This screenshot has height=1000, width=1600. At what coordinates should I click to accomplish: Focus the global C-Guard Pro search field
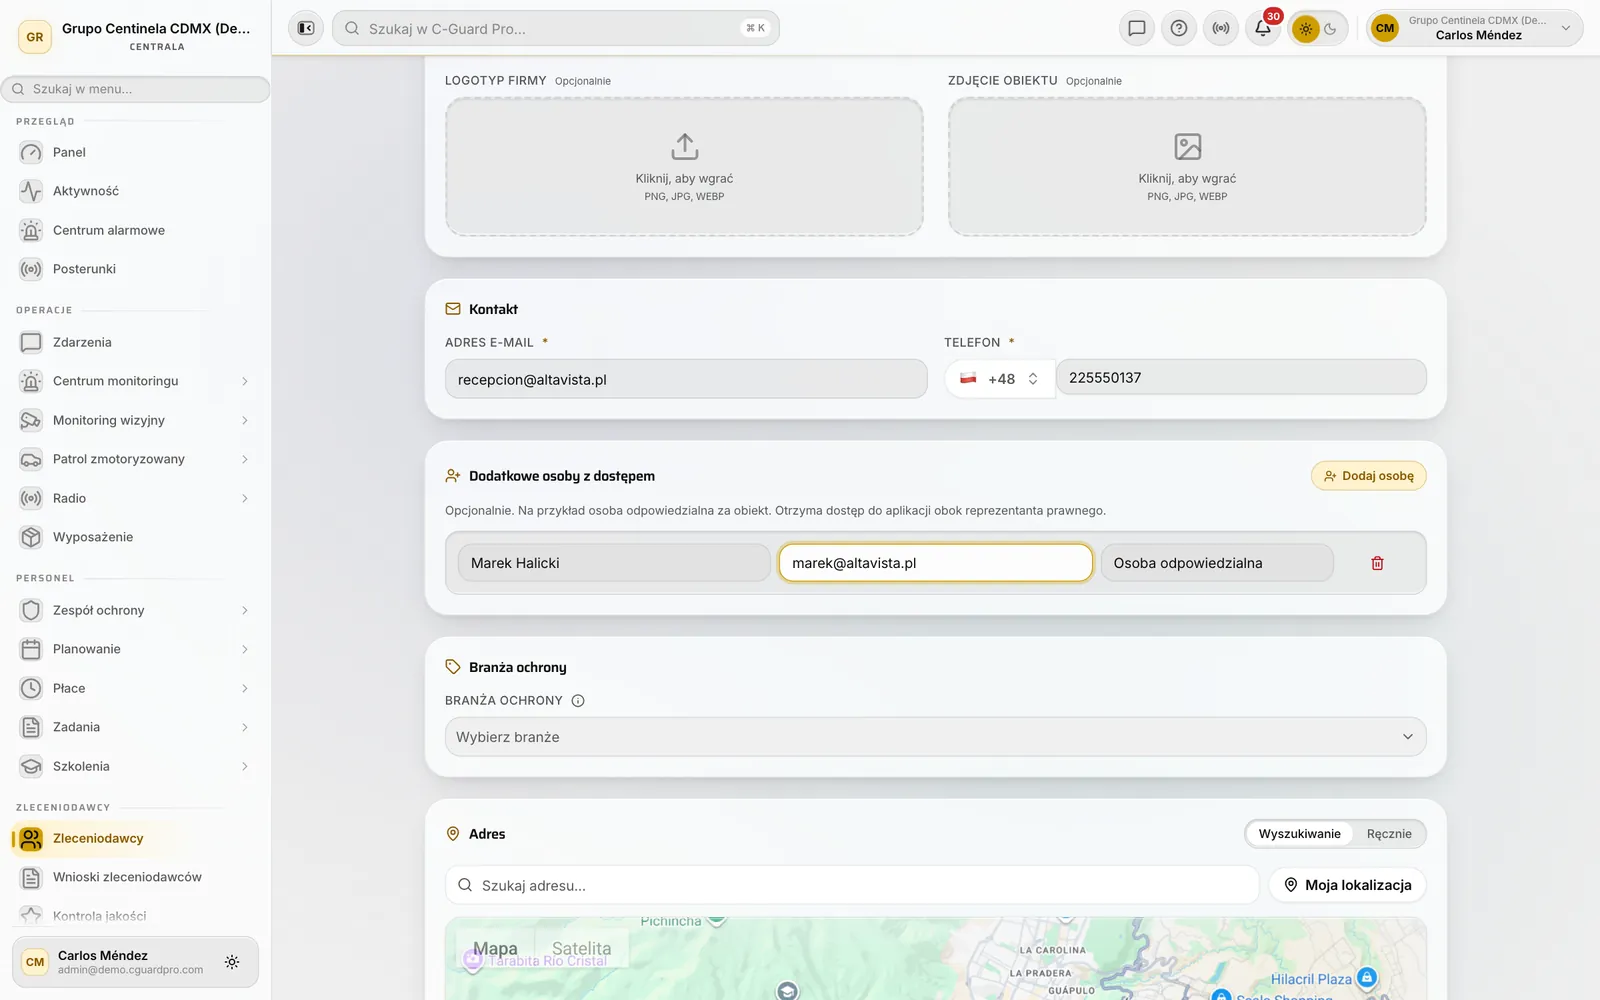tap(555, 28)
